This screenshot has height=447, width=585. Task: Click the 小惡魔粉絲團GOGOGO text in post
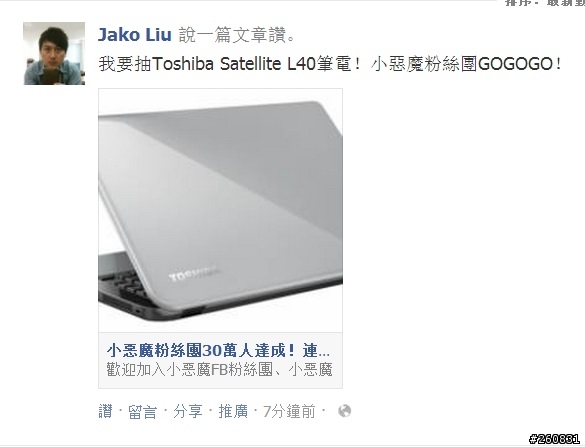[x=466, y=64]
